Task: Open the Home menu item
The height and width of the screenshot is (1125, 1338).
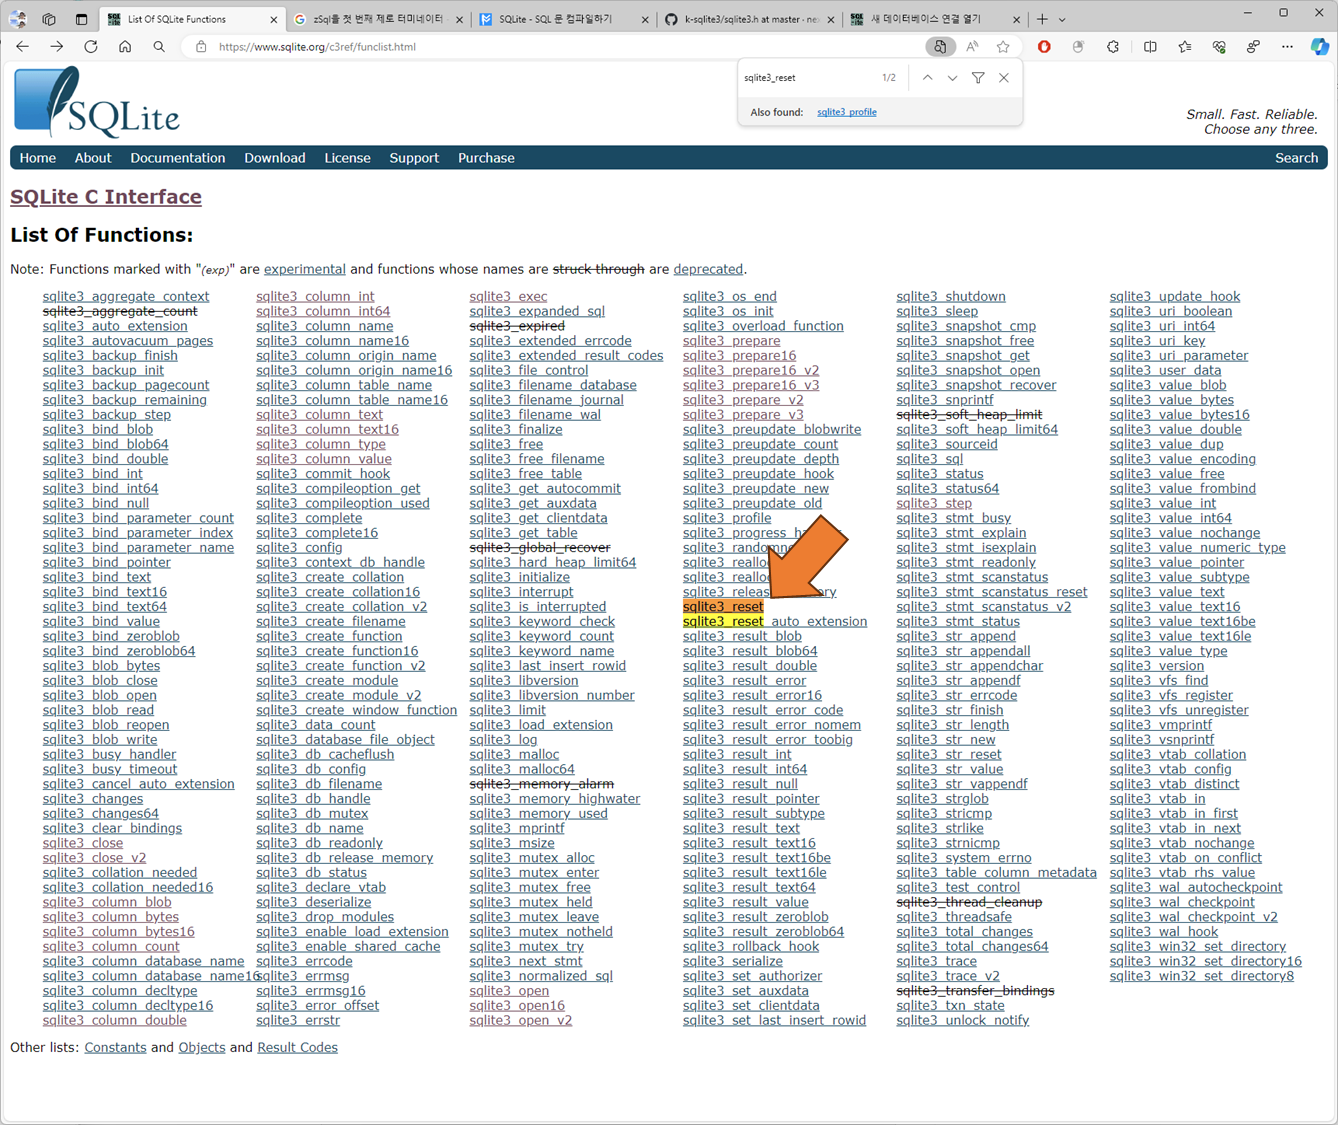Action: pyautogui.click(x=38, y=158)
